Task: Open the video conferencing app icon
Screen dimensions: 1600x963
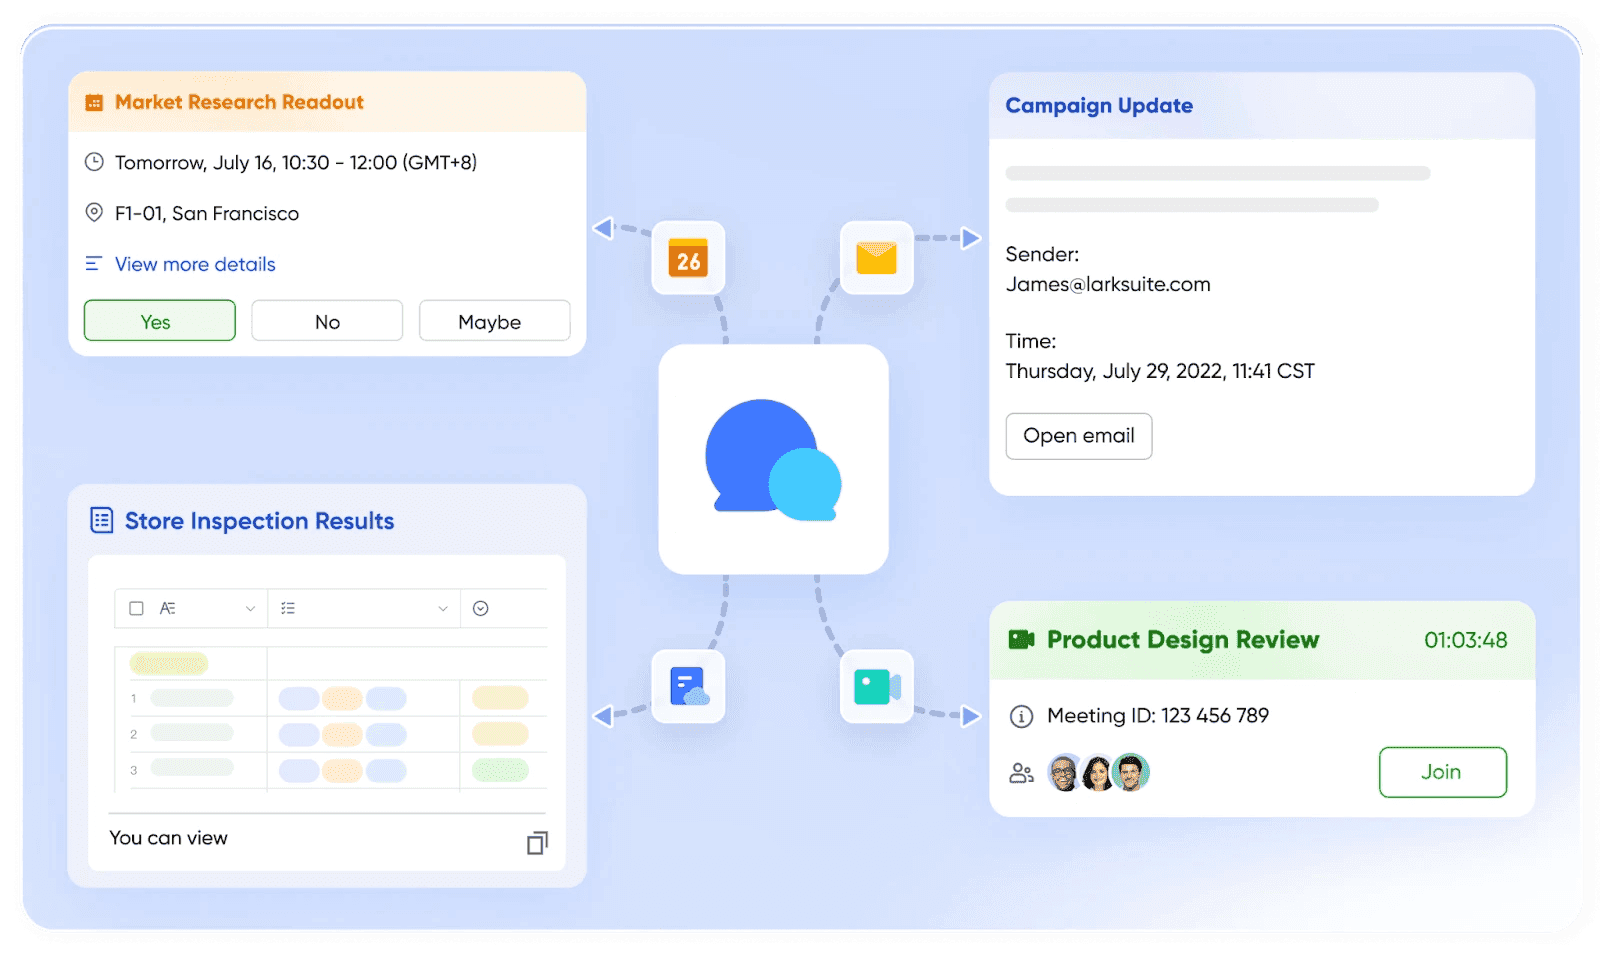Action: point(875,686)
